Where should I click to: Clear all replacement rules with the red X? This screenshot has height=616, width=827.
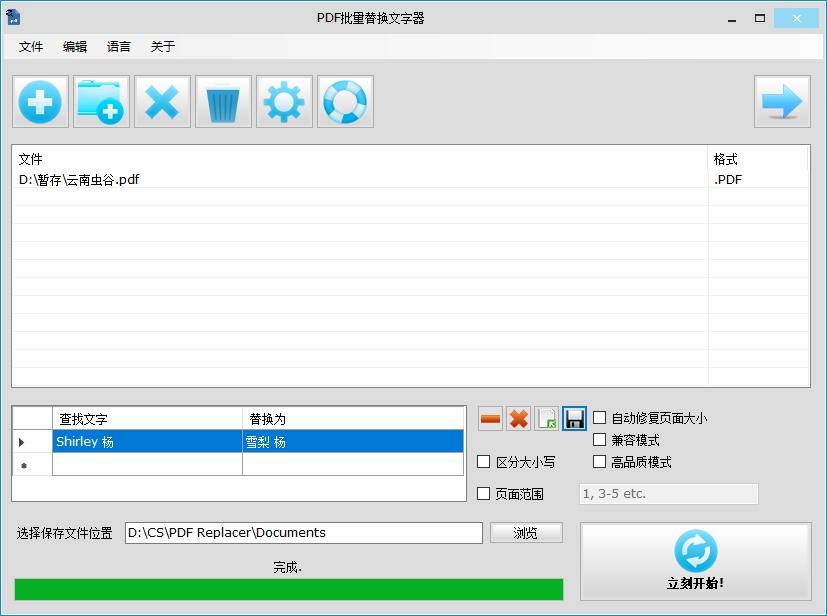(x=518, y=419)
